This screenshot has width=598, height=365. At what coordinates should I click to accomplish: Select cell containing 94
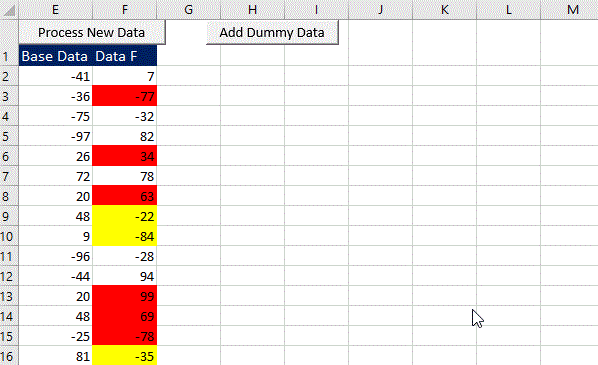(125, 276)
